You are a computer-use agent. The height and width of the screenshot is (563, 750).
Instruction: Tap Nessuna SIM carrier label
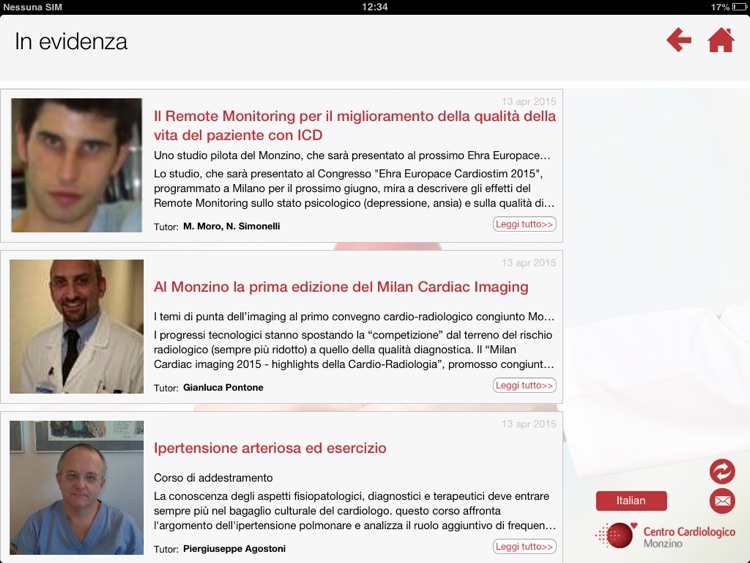click(33, 7)
